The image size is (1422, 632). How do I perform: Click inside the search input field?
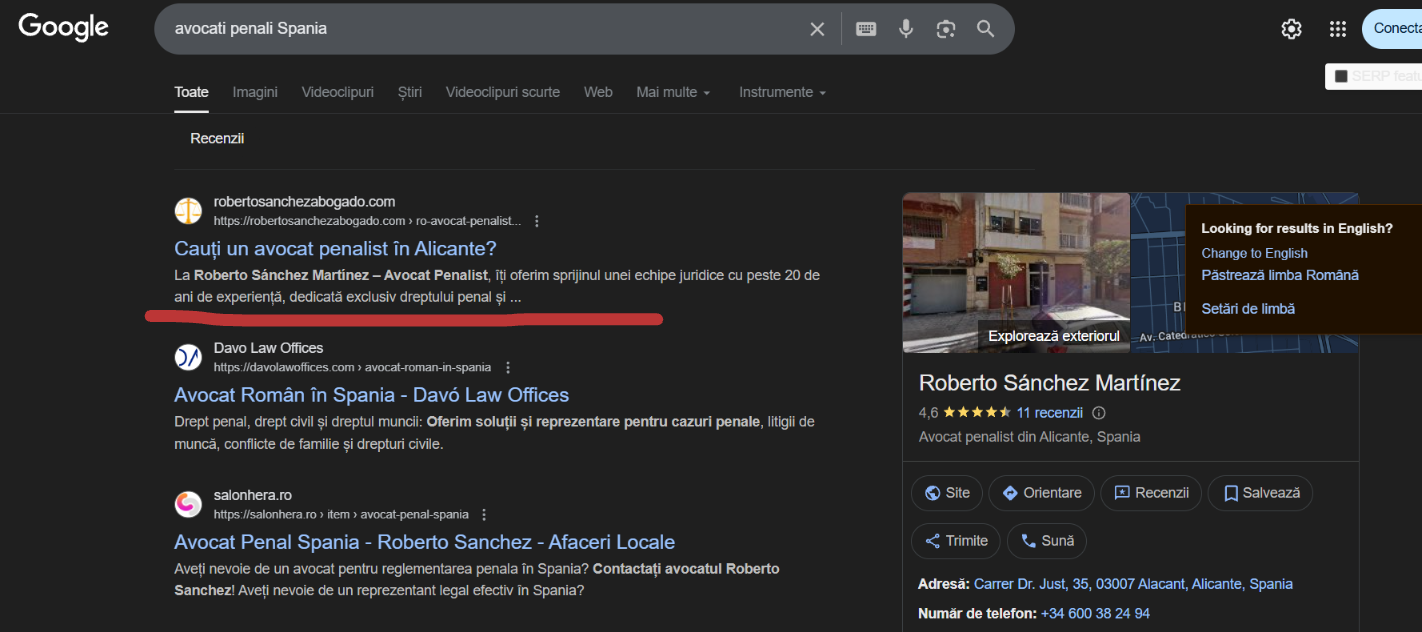[x=480, y=29]
